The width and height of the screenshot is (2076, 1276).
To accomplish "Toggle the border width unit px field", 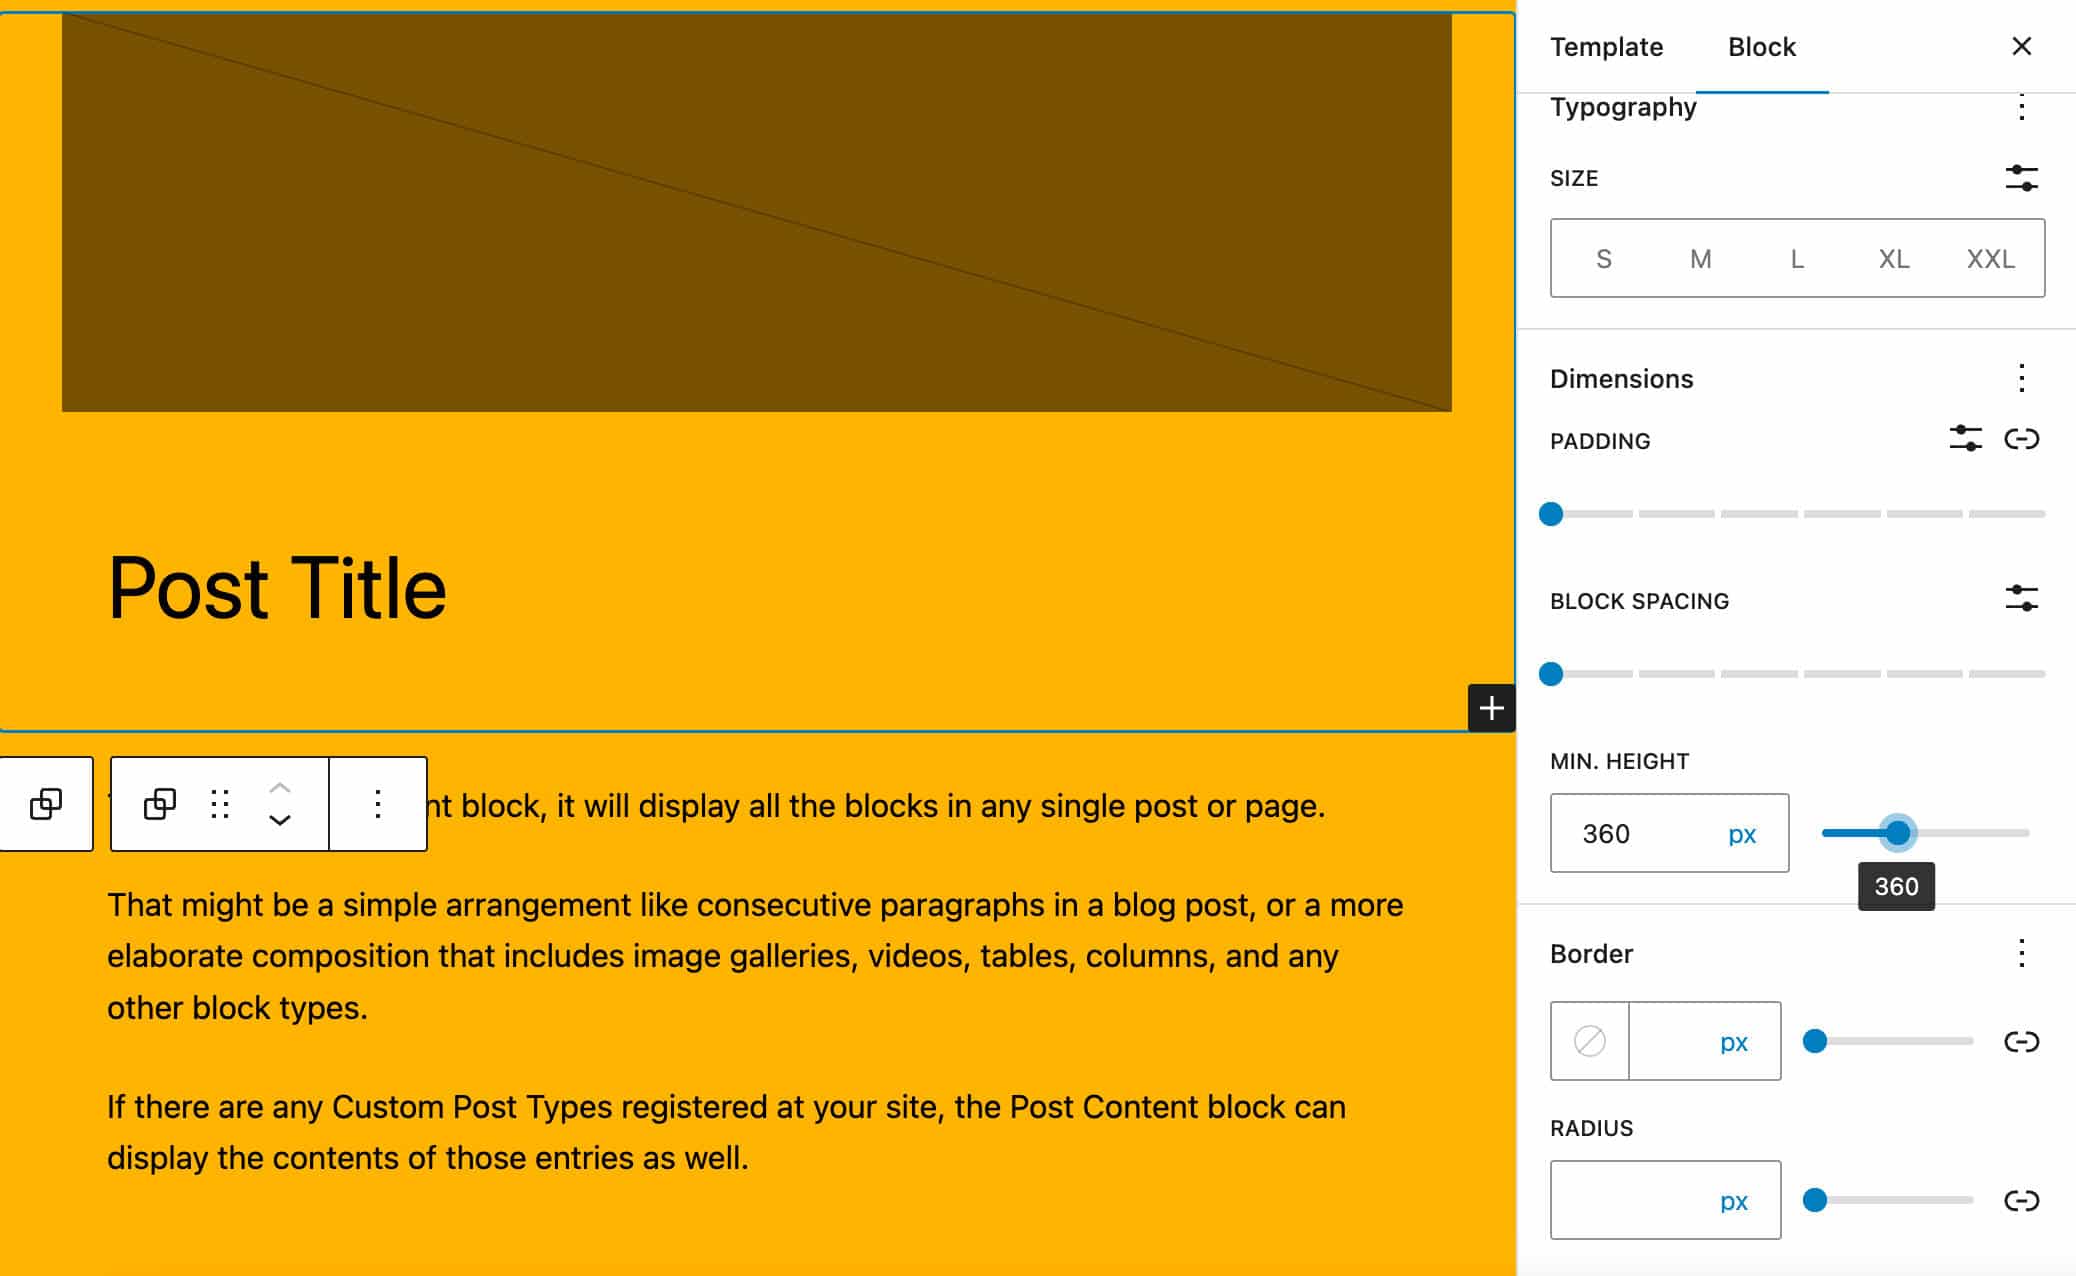I will (1732, 1039).
